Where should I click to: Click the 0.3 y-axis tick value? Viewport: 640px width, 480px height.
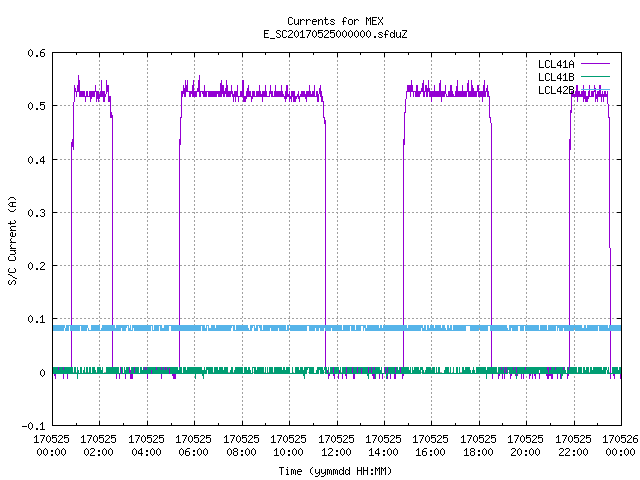pos(36,213)
